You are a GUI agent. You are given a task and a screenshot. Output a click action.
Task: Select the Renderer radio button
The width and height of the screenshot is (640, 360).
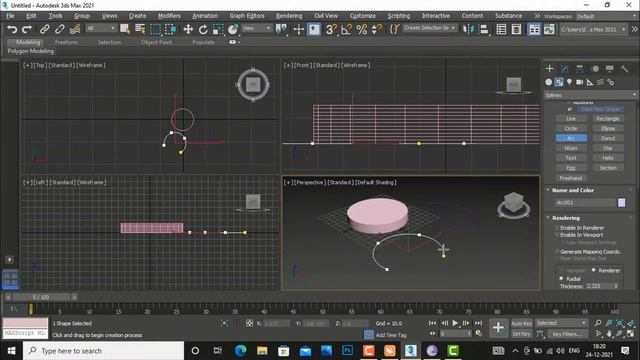coord(593,270)
